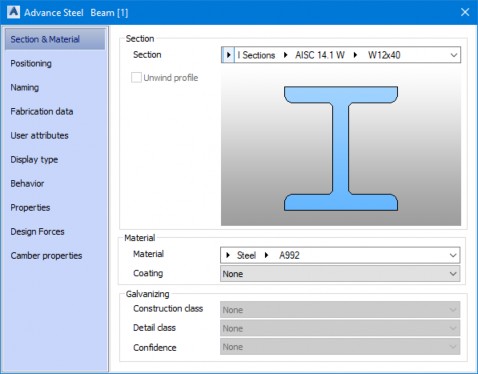Click the highlighted arrow button before I Sections

pyautogui.click(x=228, y=55)
